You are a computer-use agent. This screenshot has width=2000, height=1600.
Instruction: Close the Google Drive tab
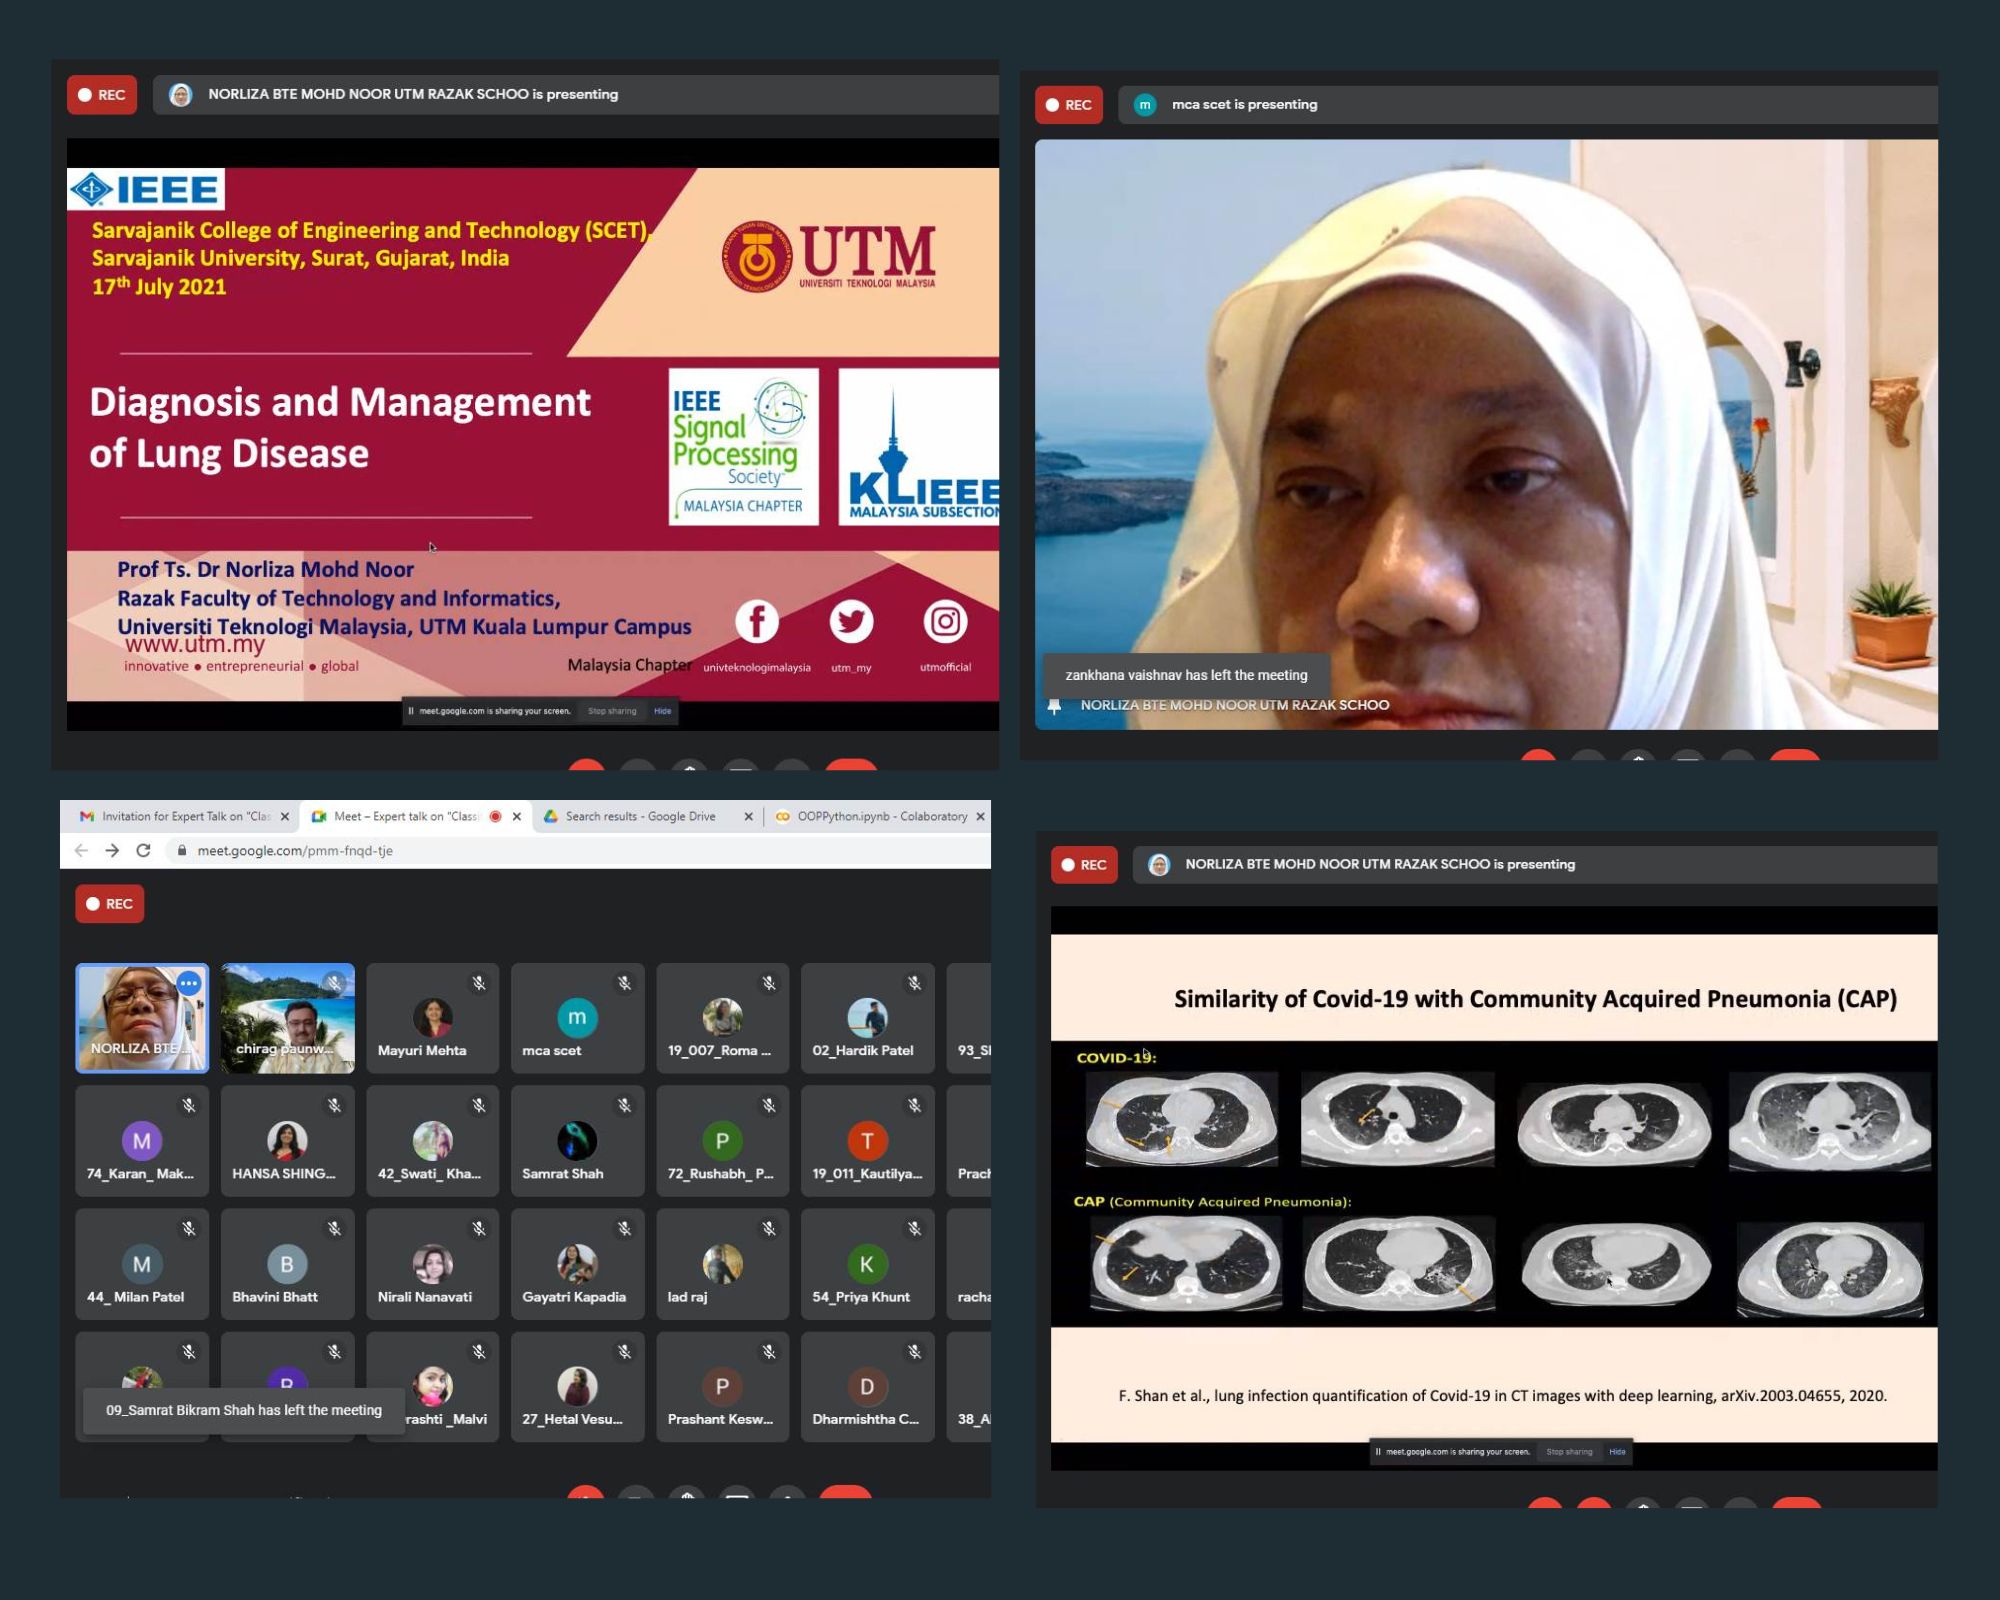tap(748, 816)
